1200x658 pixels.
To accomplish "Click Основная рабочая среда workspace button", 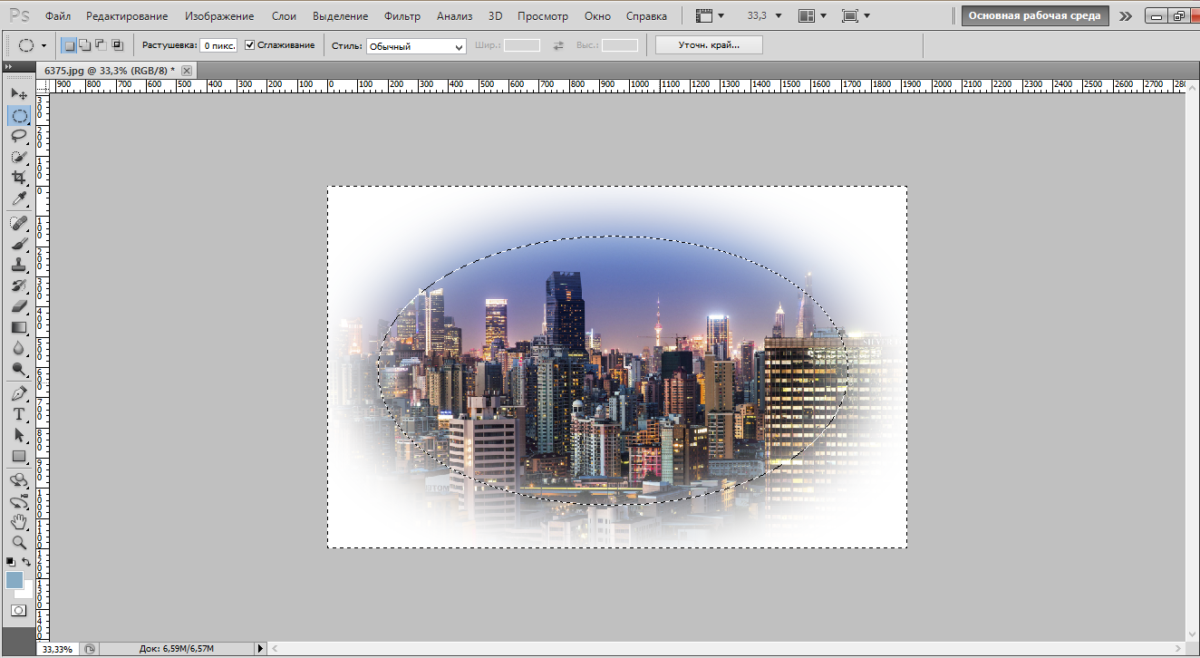I will click(x=1034, y=16).
